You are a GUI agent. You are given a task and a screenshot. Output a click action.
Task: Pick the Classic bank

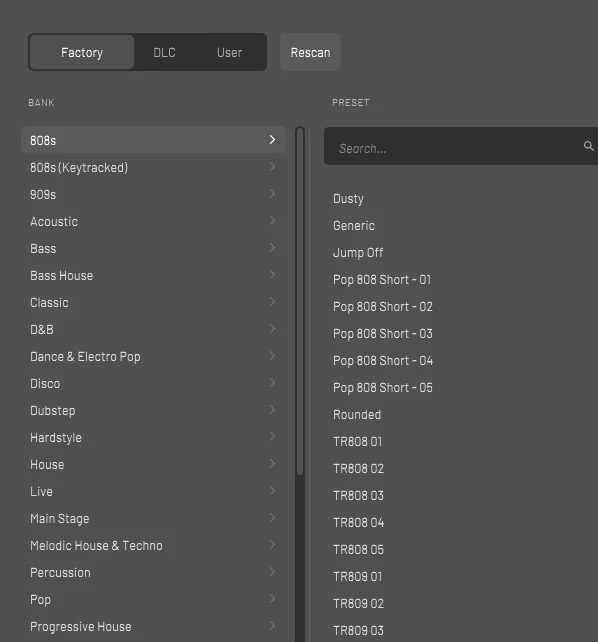click(x=49, y=303)
